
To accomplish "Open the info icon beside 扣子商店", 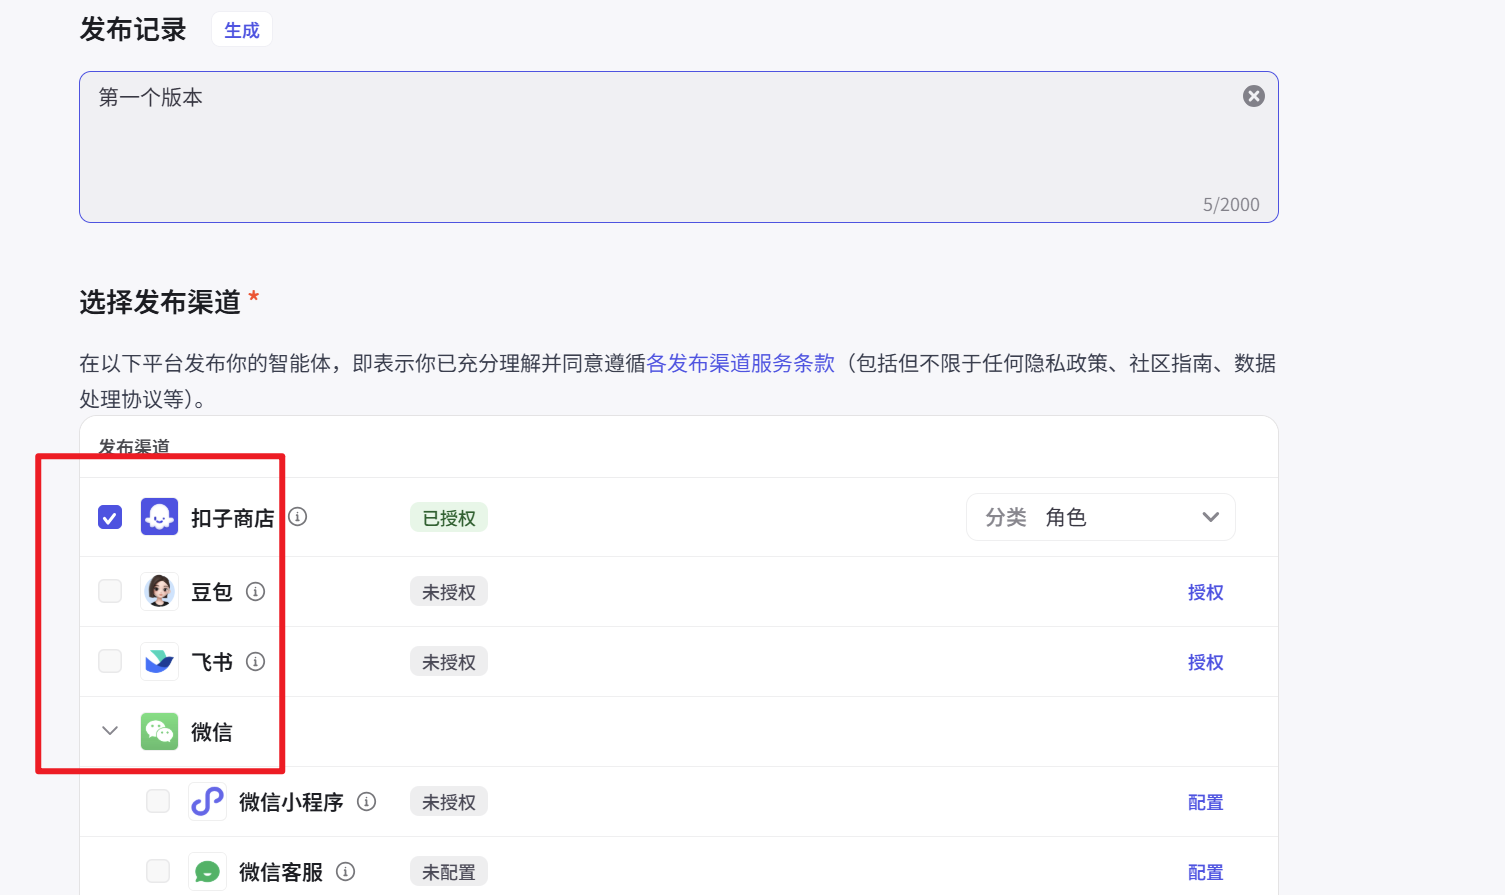I will pyautogui.click(x=298, y=517).
